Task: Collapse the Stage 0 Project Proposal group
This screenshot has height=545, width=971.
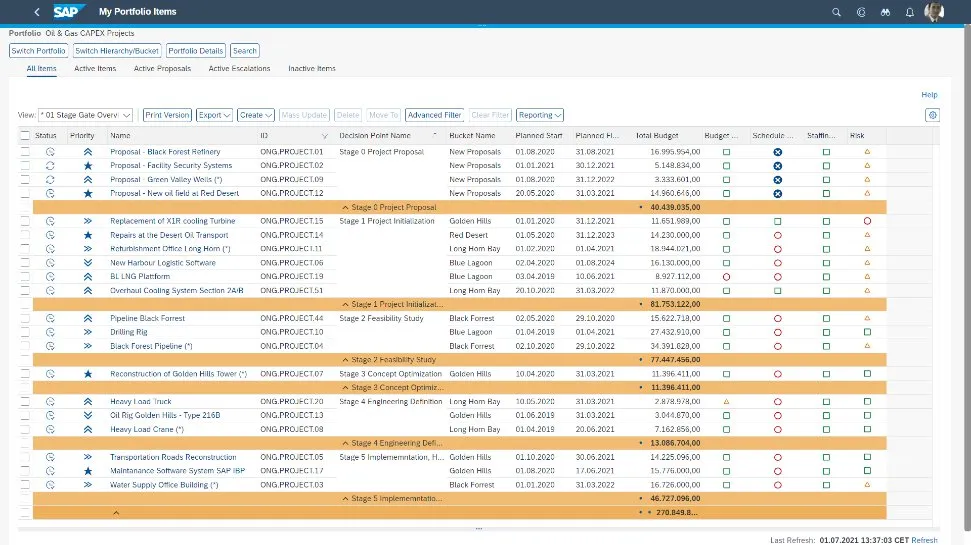Action: pos(346,207)
